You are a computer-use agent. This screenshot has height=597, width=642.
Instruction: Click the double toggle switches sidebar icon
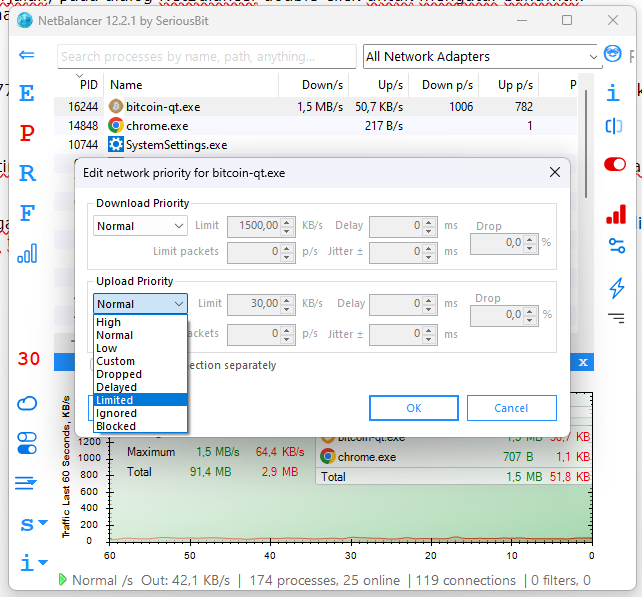click(27, 443)
